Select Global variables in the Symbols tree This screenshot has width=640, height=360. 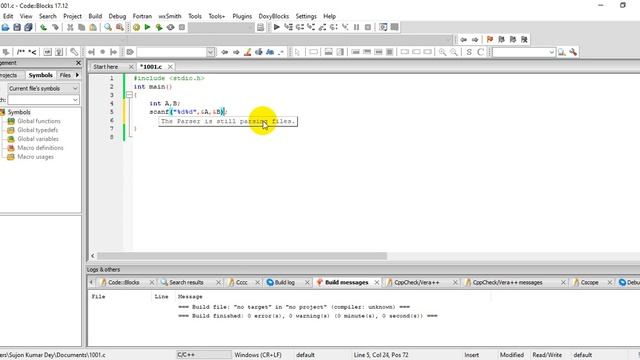38,139
